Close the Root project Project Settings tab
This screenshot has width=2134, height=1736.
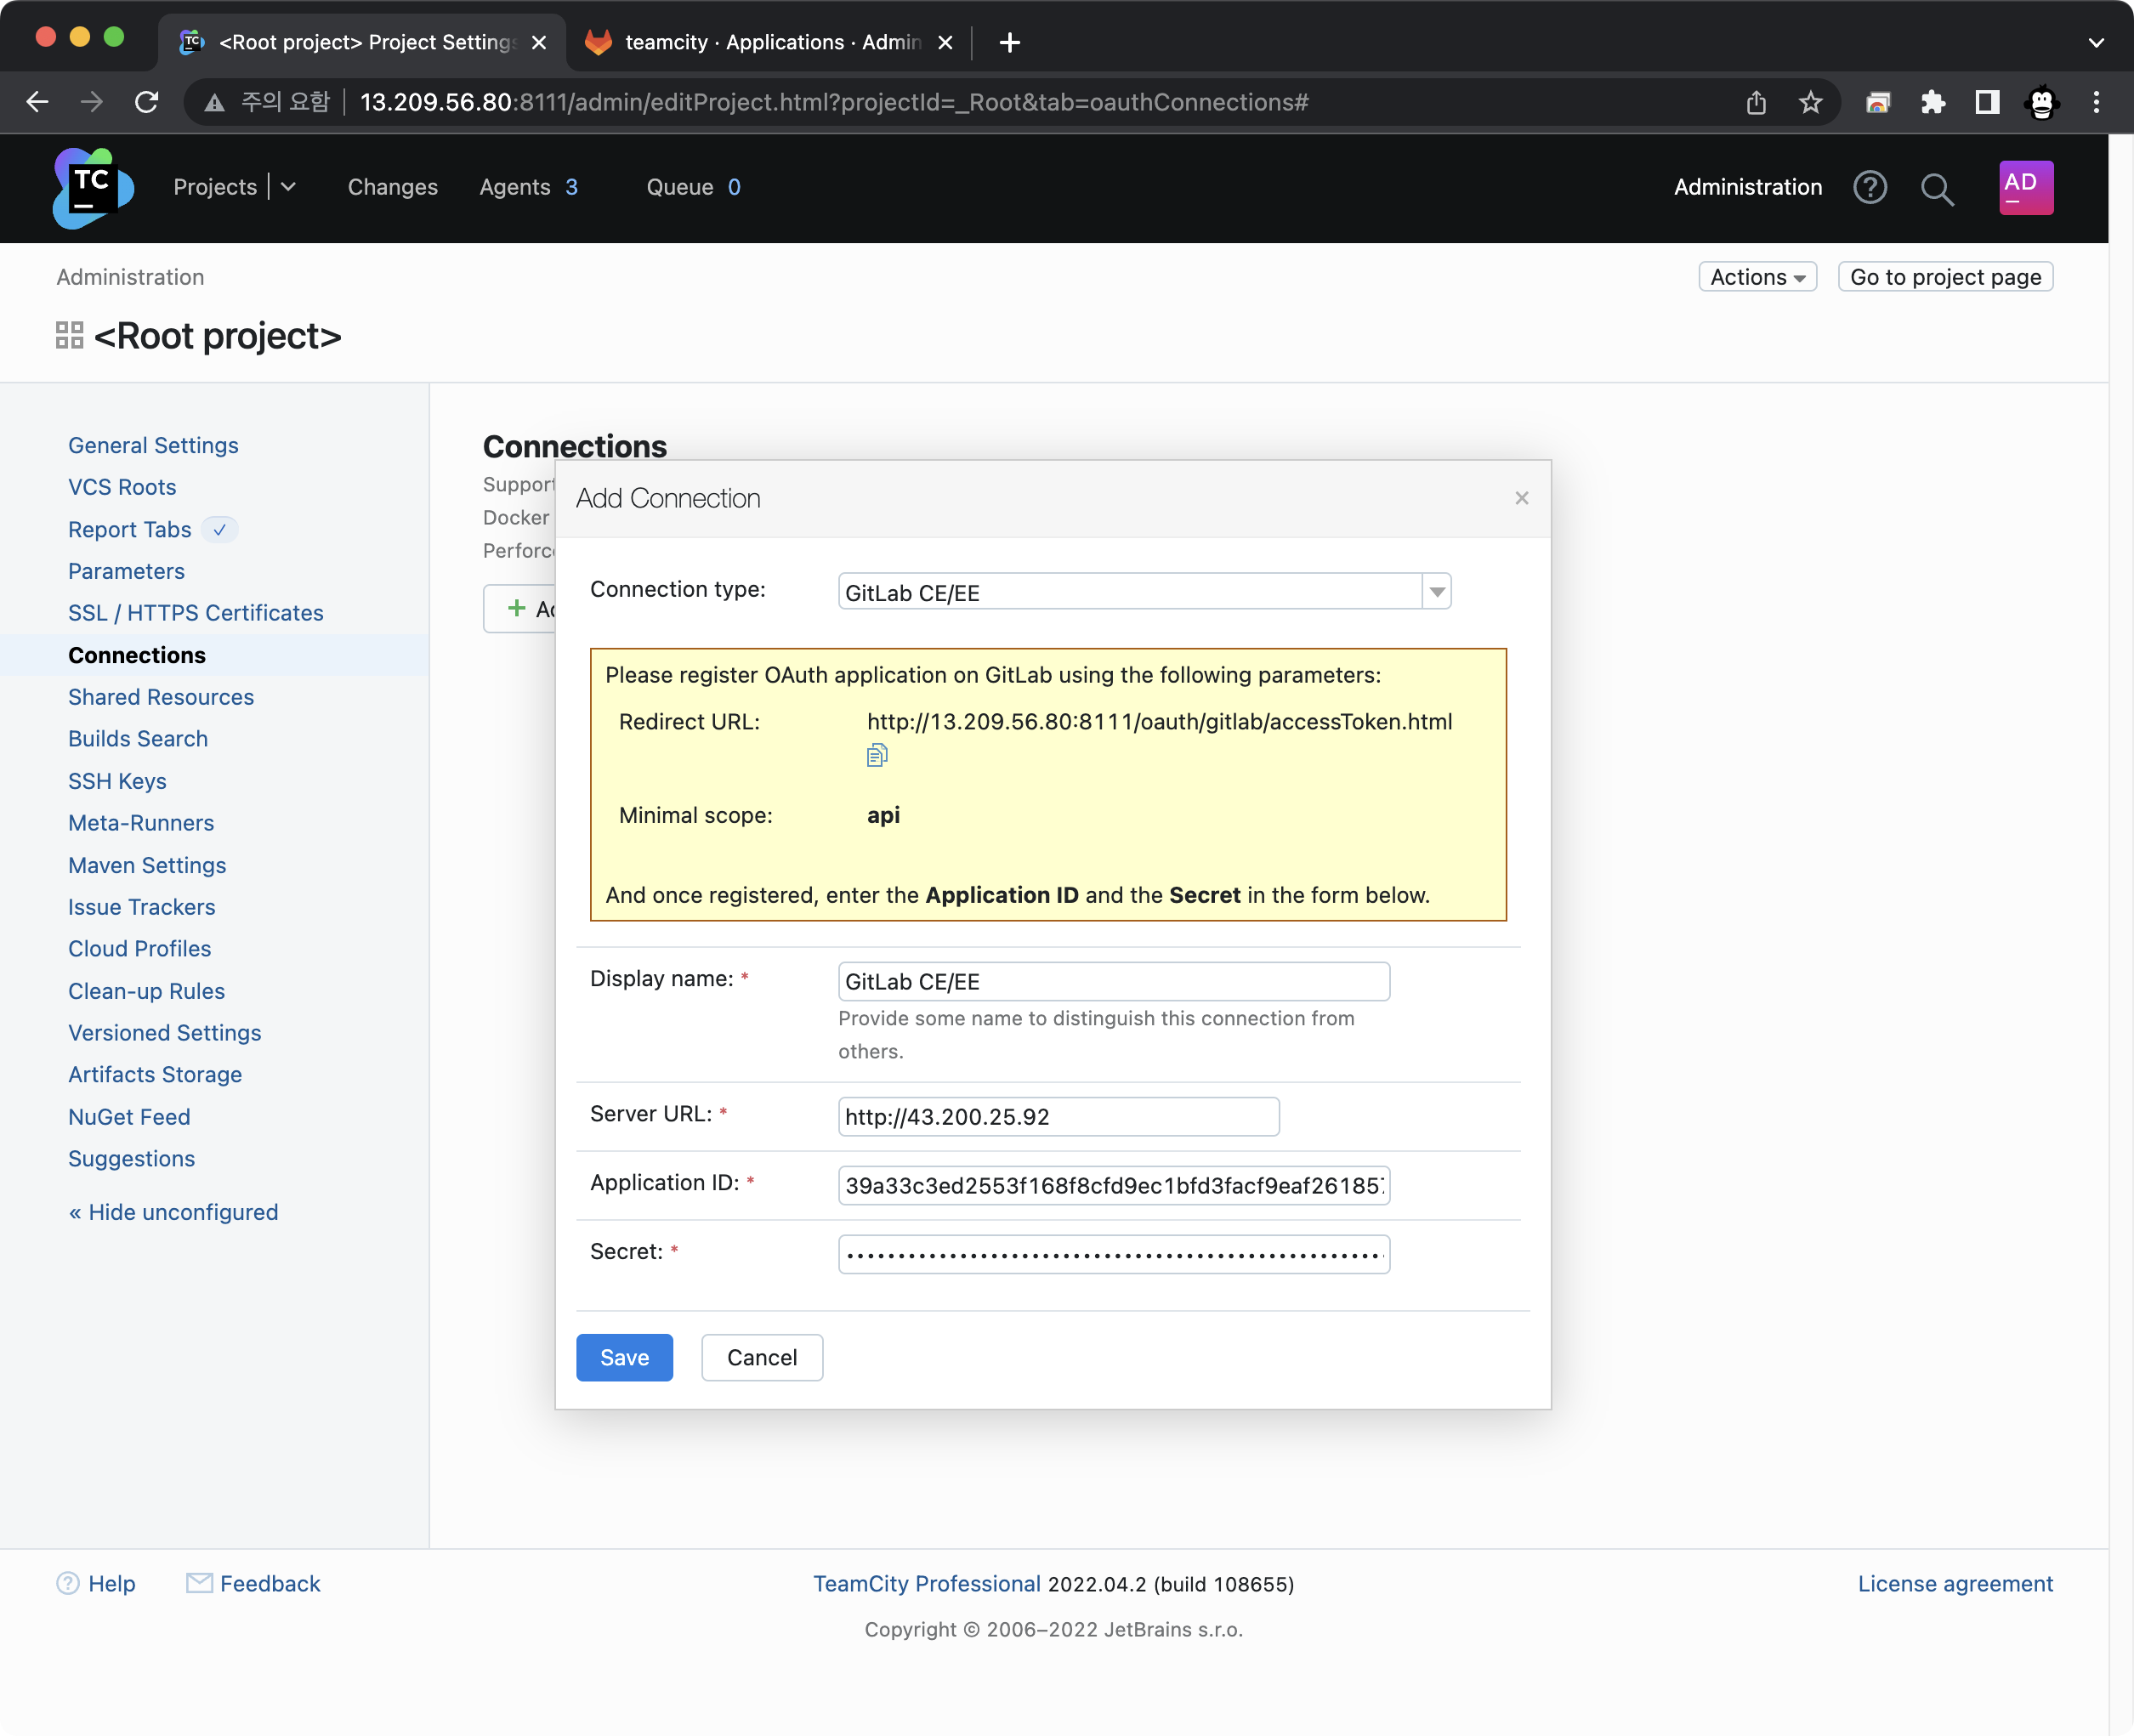click(x=539, y=42)
